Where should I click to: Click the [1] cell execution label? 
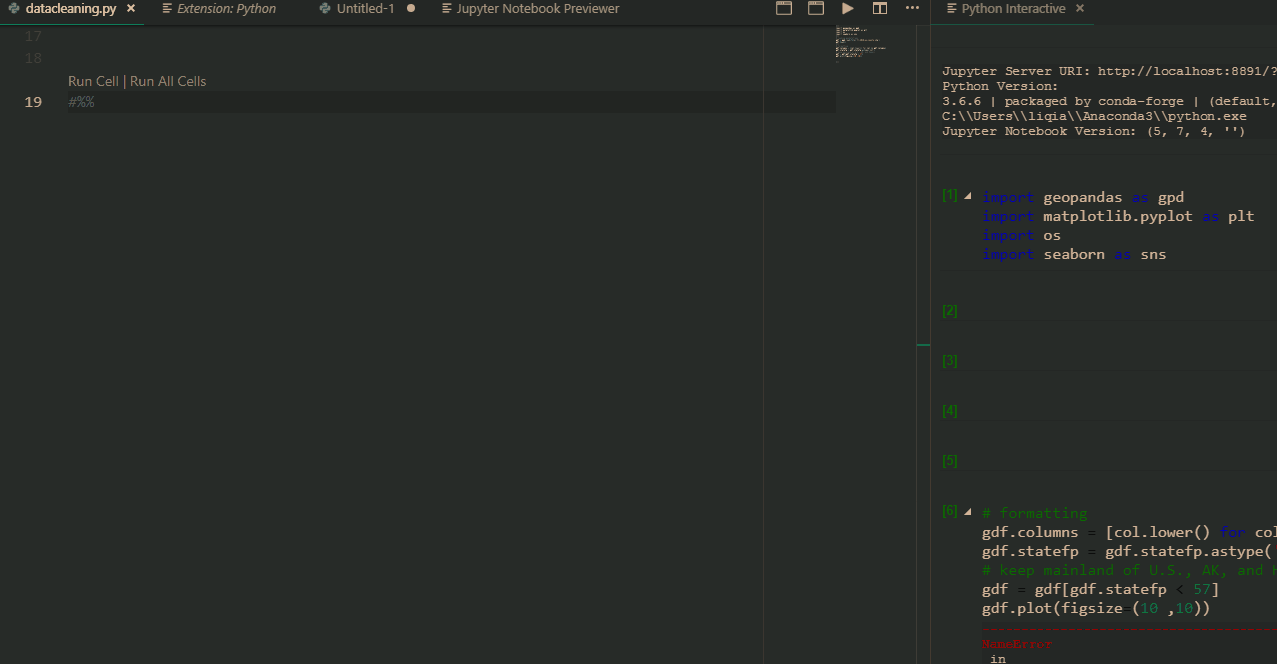950,195
